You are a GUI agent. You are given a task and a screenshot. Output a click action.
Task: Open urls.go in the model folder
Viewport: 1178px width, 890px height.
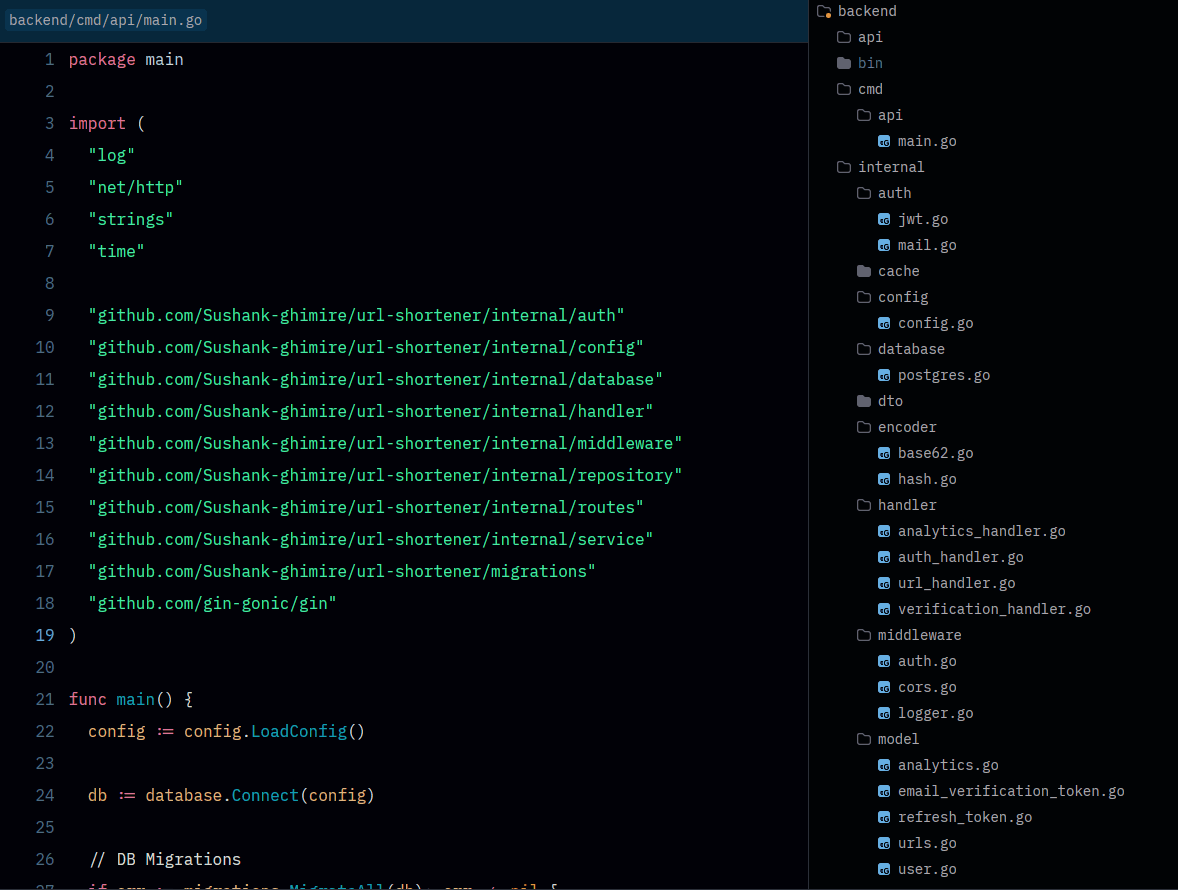[x=927, y=843]
